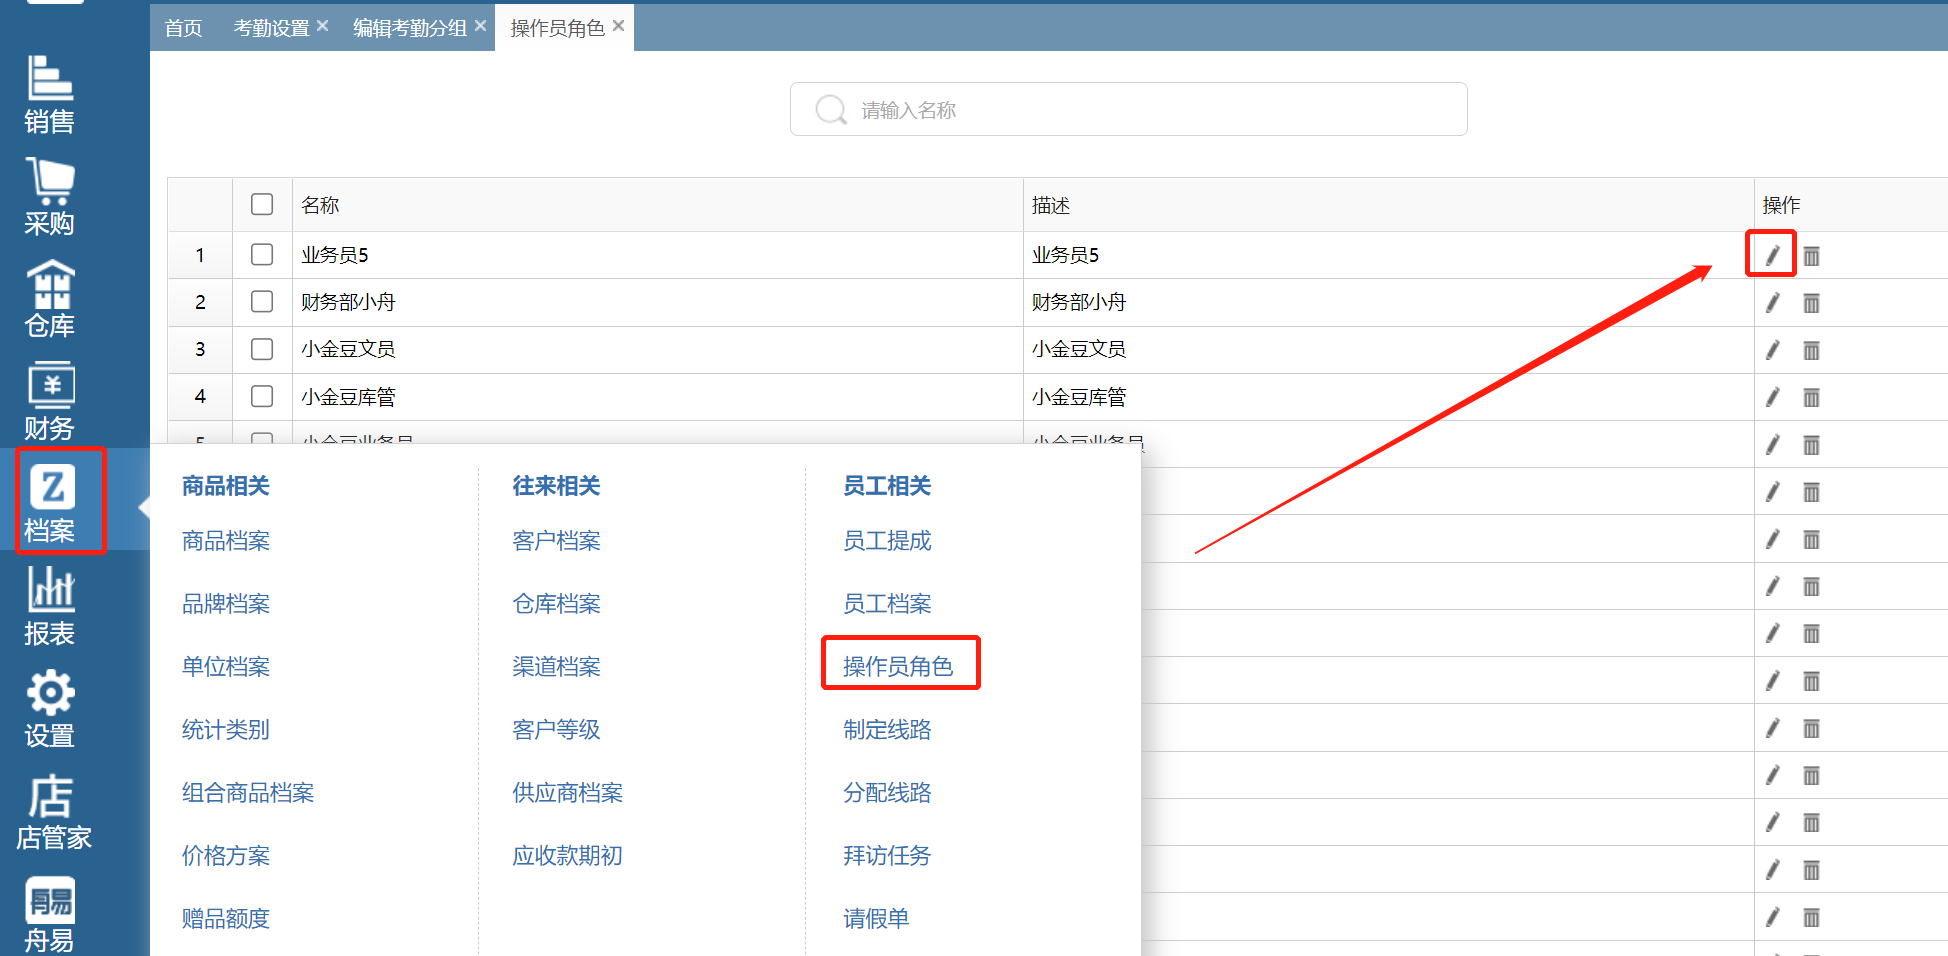Open 价格方案 from the menu
The width and height of the screenshot is (1948, 956).
coord(226,856)
